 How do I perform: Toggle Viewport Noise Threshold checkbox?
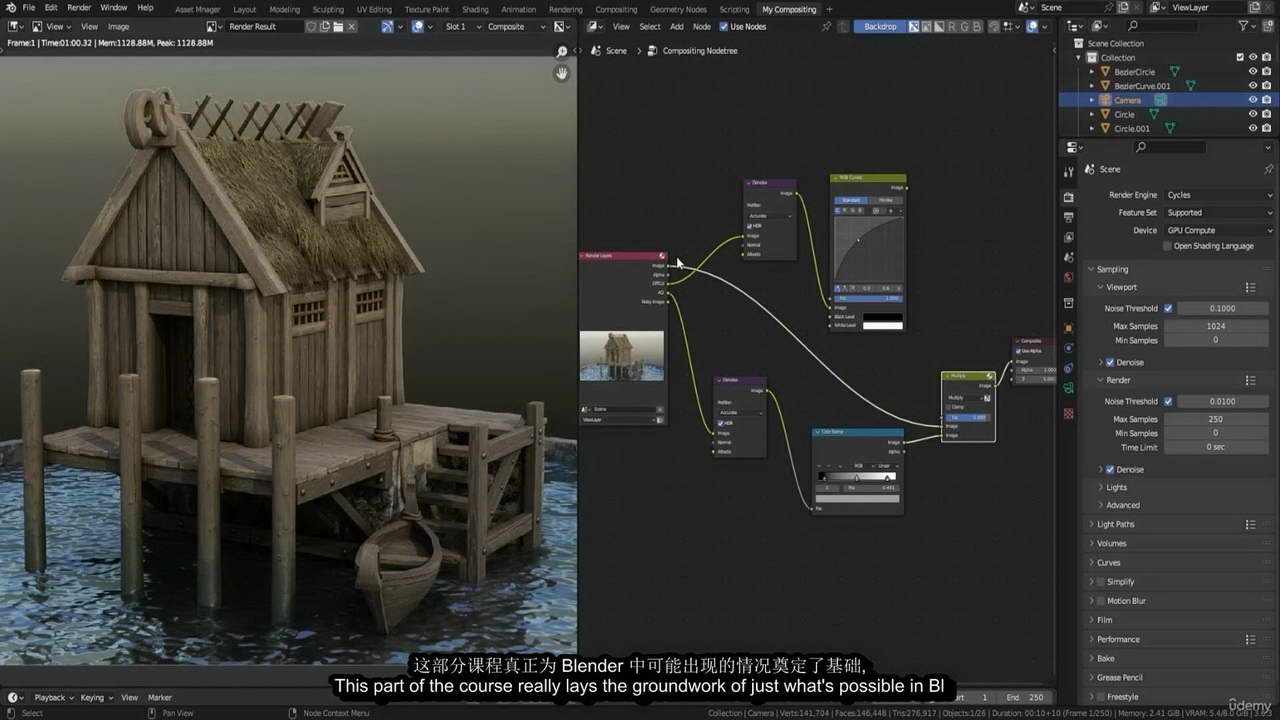coord(1168,308)
